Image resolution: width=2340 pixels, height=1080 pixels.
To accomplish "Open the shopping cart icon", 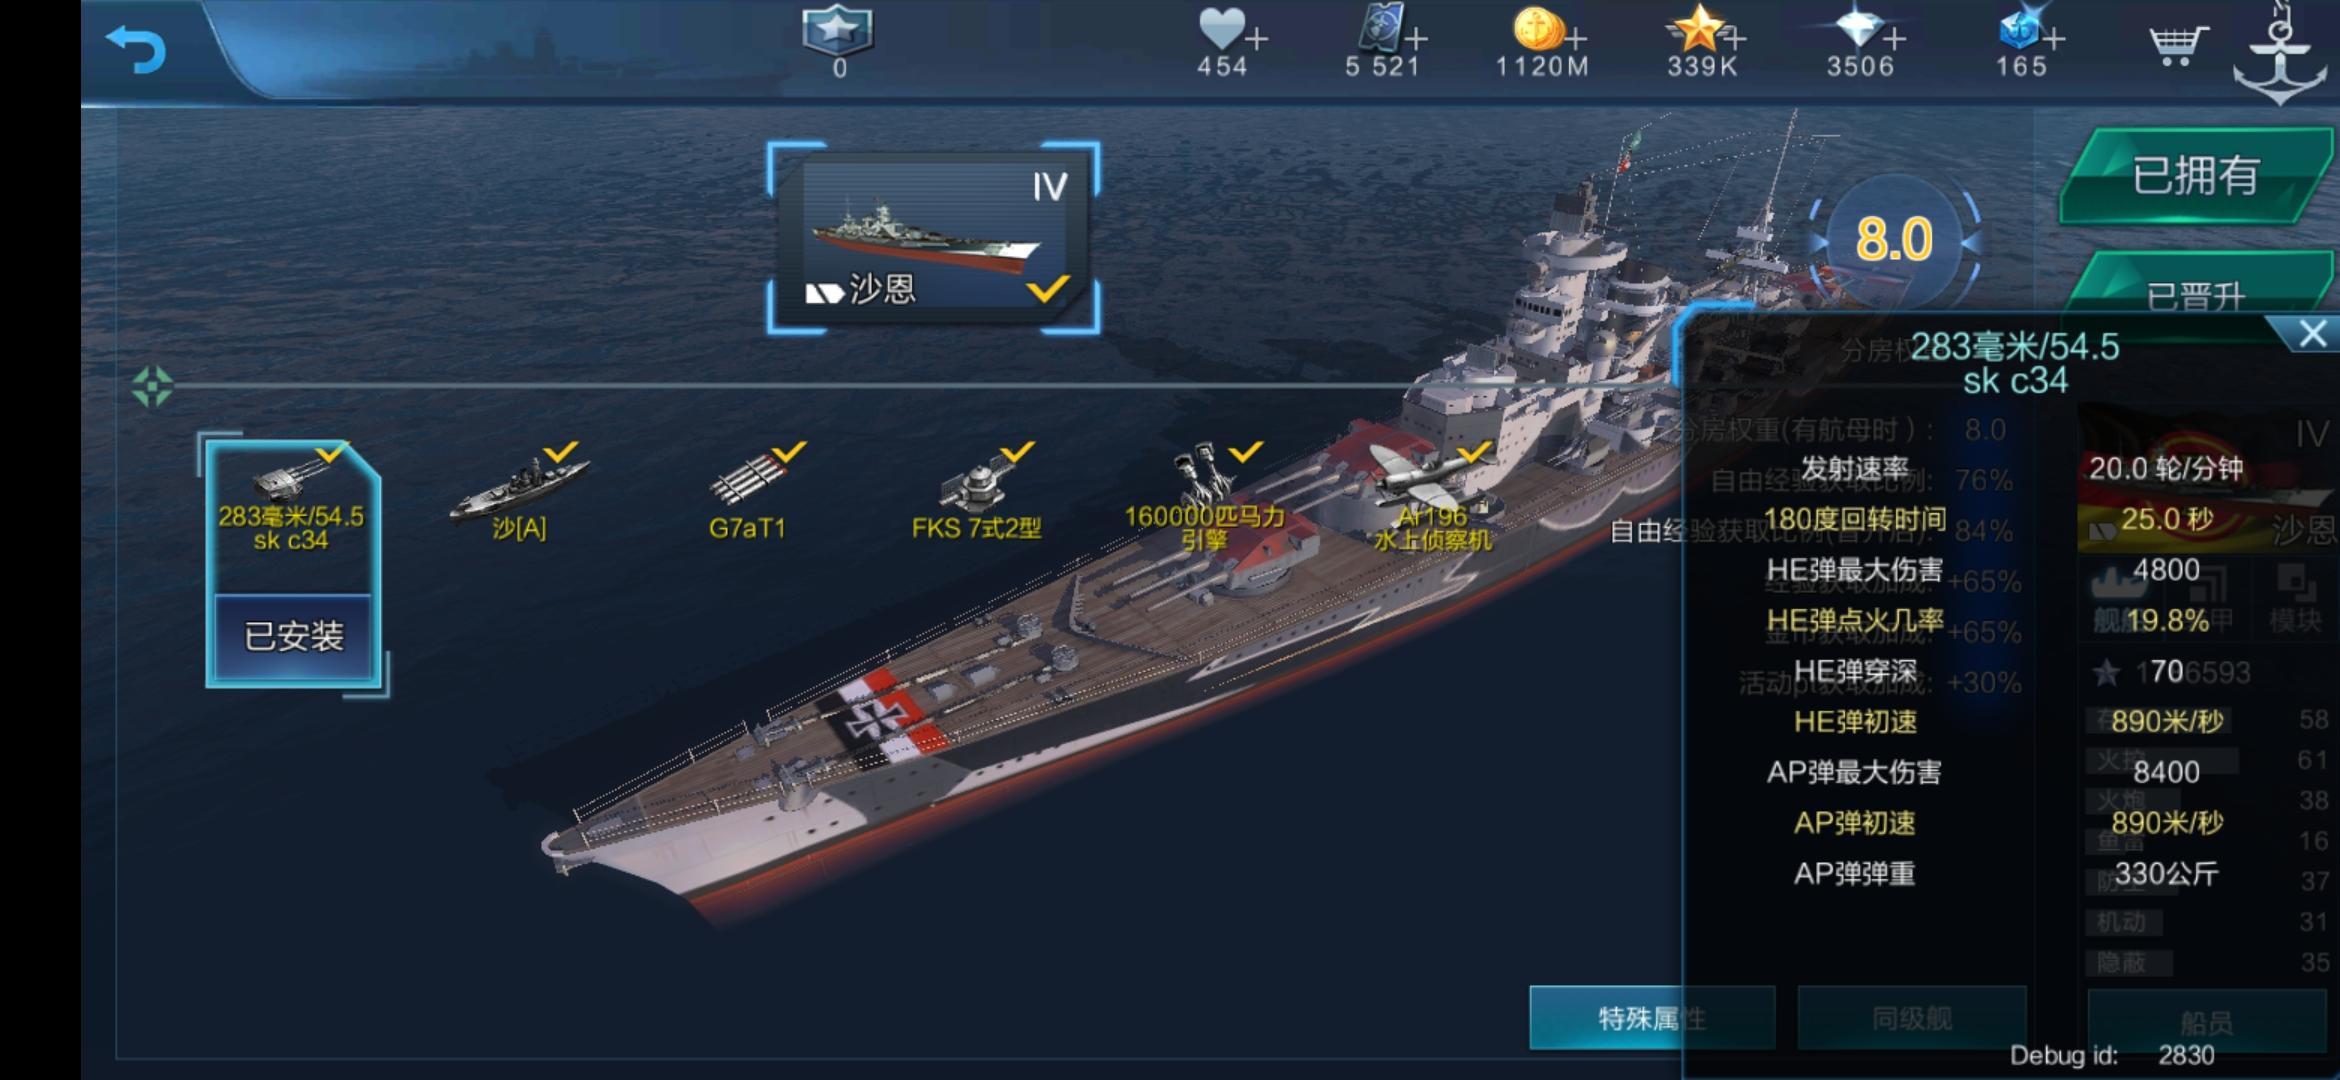I will click(x=2177, y=44).
